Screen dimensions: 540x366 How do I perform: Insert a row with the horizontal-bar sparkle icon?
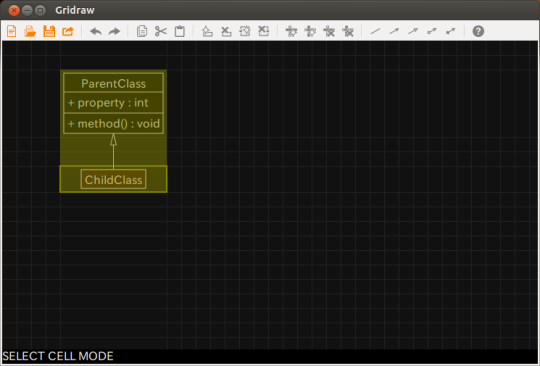click(x=291, y=31)
